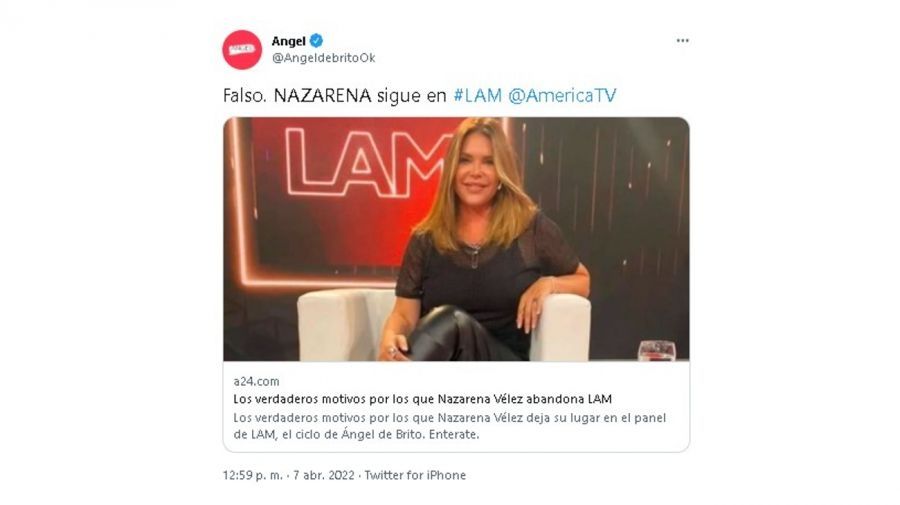This screenshot has width=900, height=505.
Task: Open the @AmericaTV mention
Action: 562,95
